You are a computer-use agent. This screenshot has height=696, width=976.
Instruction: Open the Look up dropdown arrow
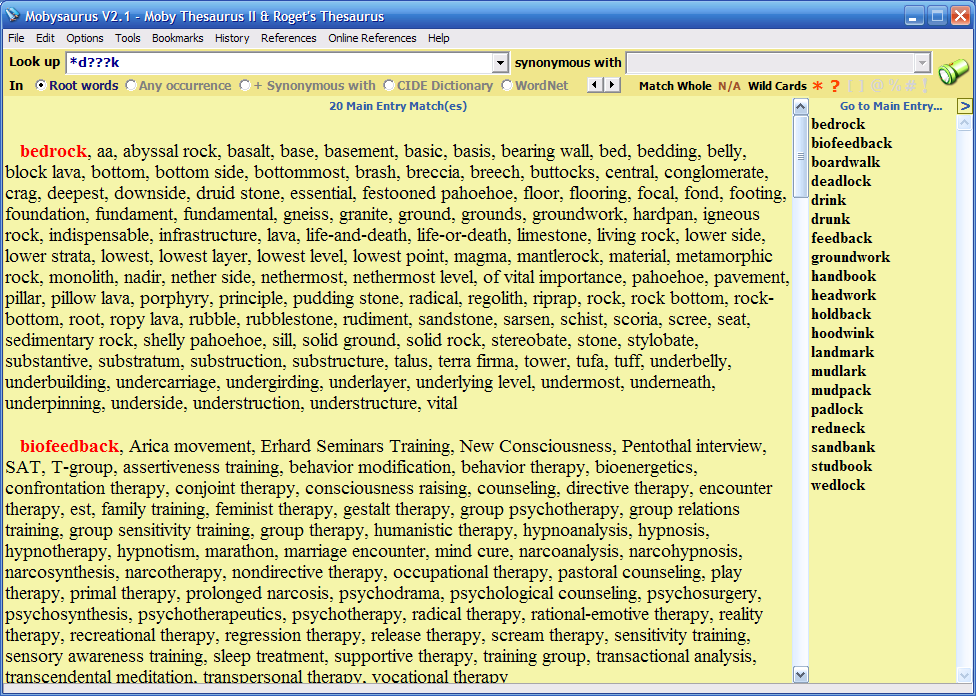pyautogui.click(x=500, y=63)
